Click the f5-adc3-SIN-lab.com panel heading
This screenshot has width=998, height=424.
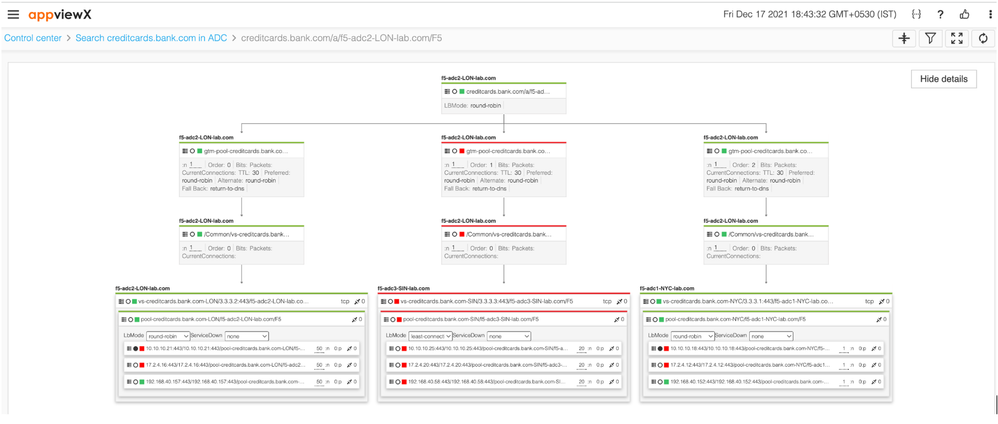tap(404, 288)
